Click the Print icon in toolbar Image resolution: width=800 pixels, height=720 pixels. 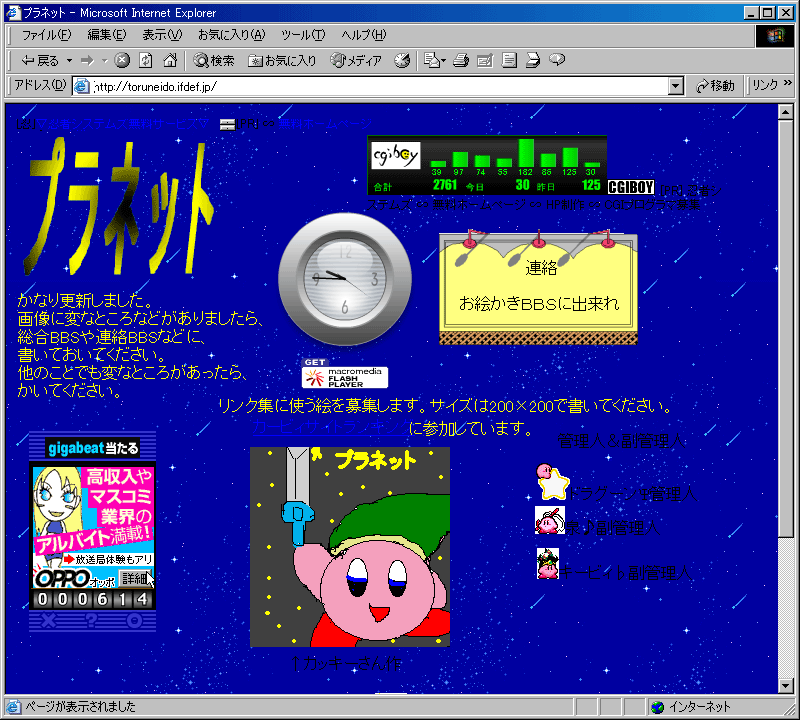[461, 61]
